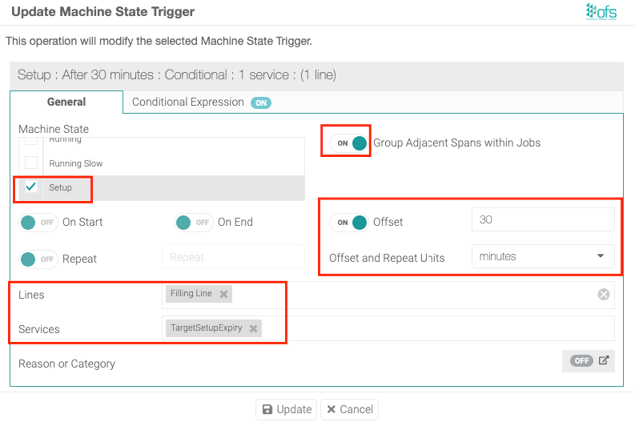Open the Offset and Repeat Units dropdown
Screen dimensions: 635x426
point(543,256)
